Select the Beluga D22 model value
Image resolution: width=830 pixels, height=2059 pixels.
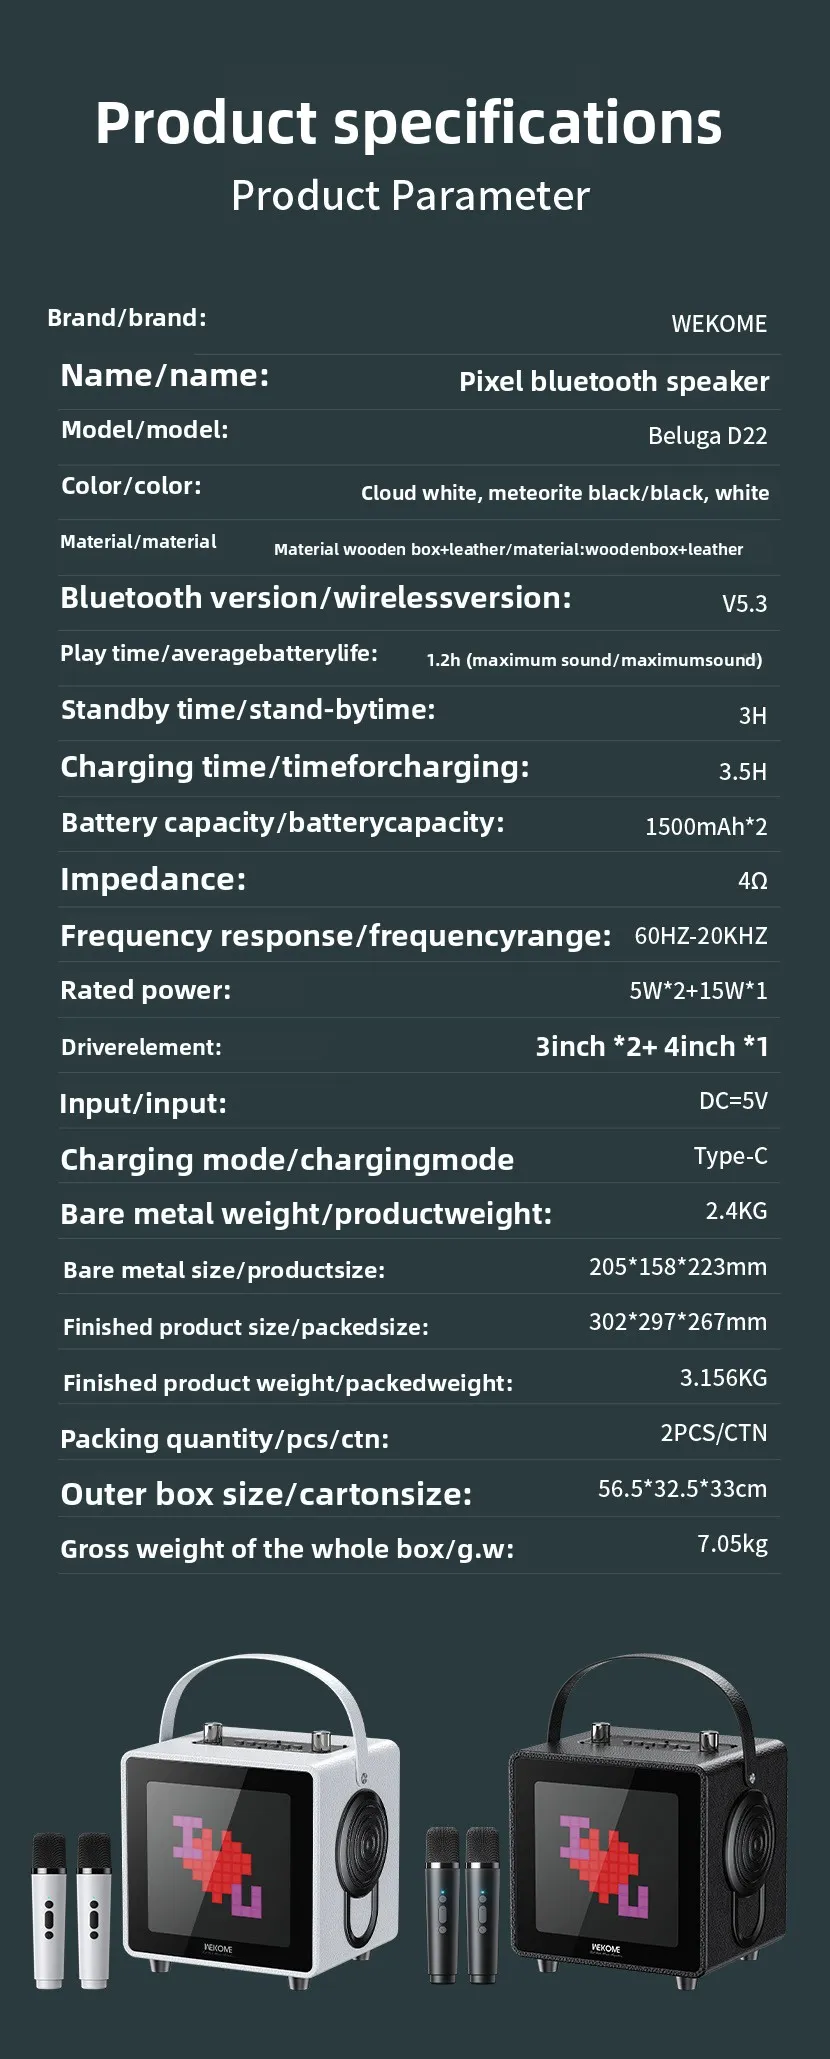(x=707, y=436)
